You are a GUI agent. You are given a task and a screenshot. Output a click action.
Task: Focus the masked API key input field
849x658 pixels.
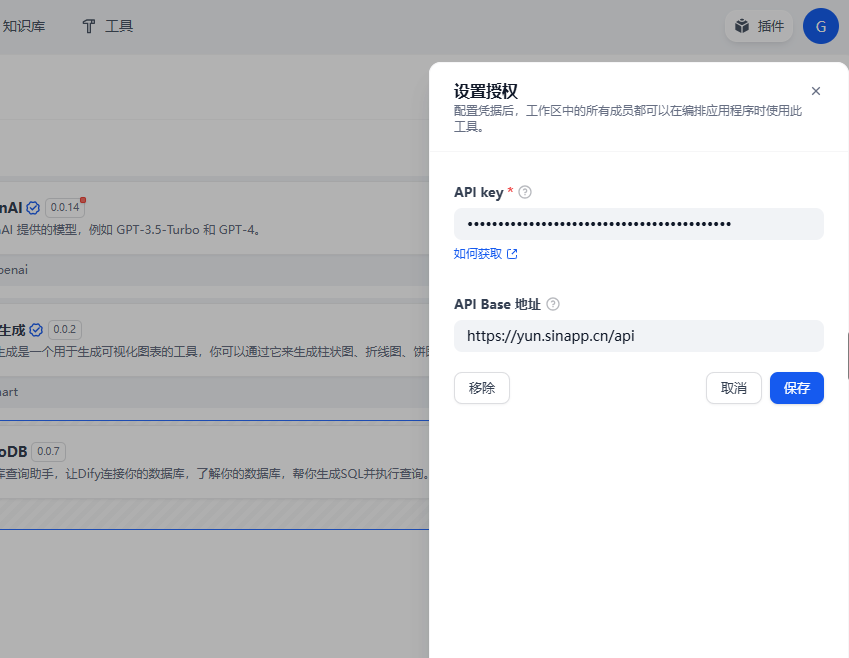pyautogui.click(x=638, y=224)
